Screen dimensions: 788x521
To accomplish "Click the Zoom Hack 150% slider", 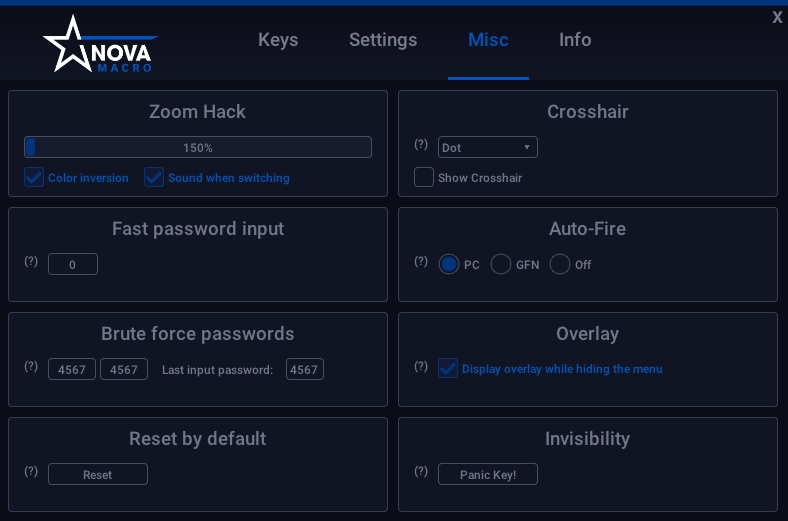I will click(198, 148).
